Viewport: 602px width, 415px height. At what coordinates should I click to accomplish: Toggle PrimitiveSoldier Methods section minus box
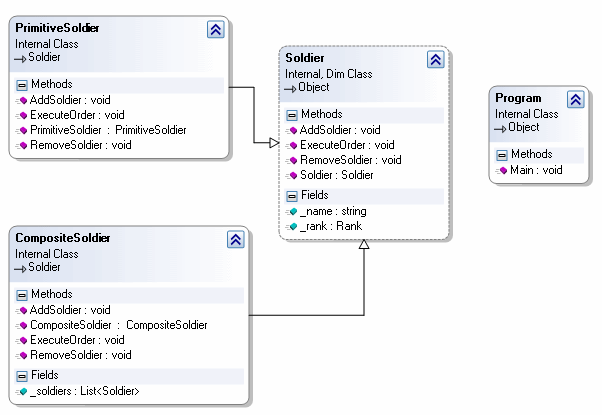(21, 84)
